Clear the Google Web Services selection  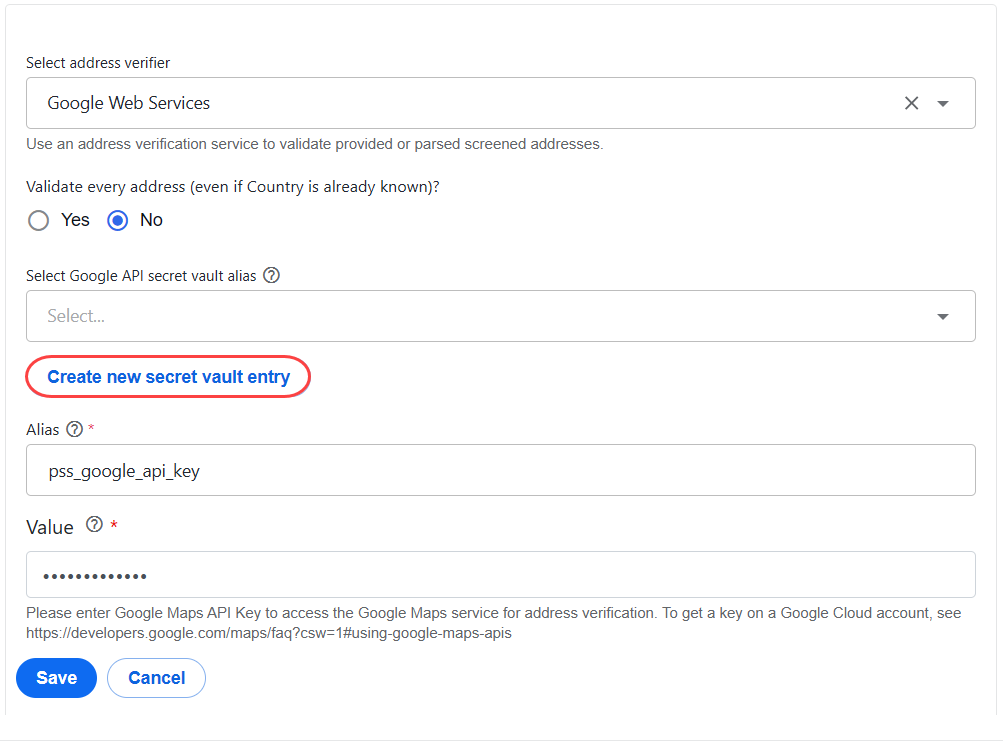[911, 103]
